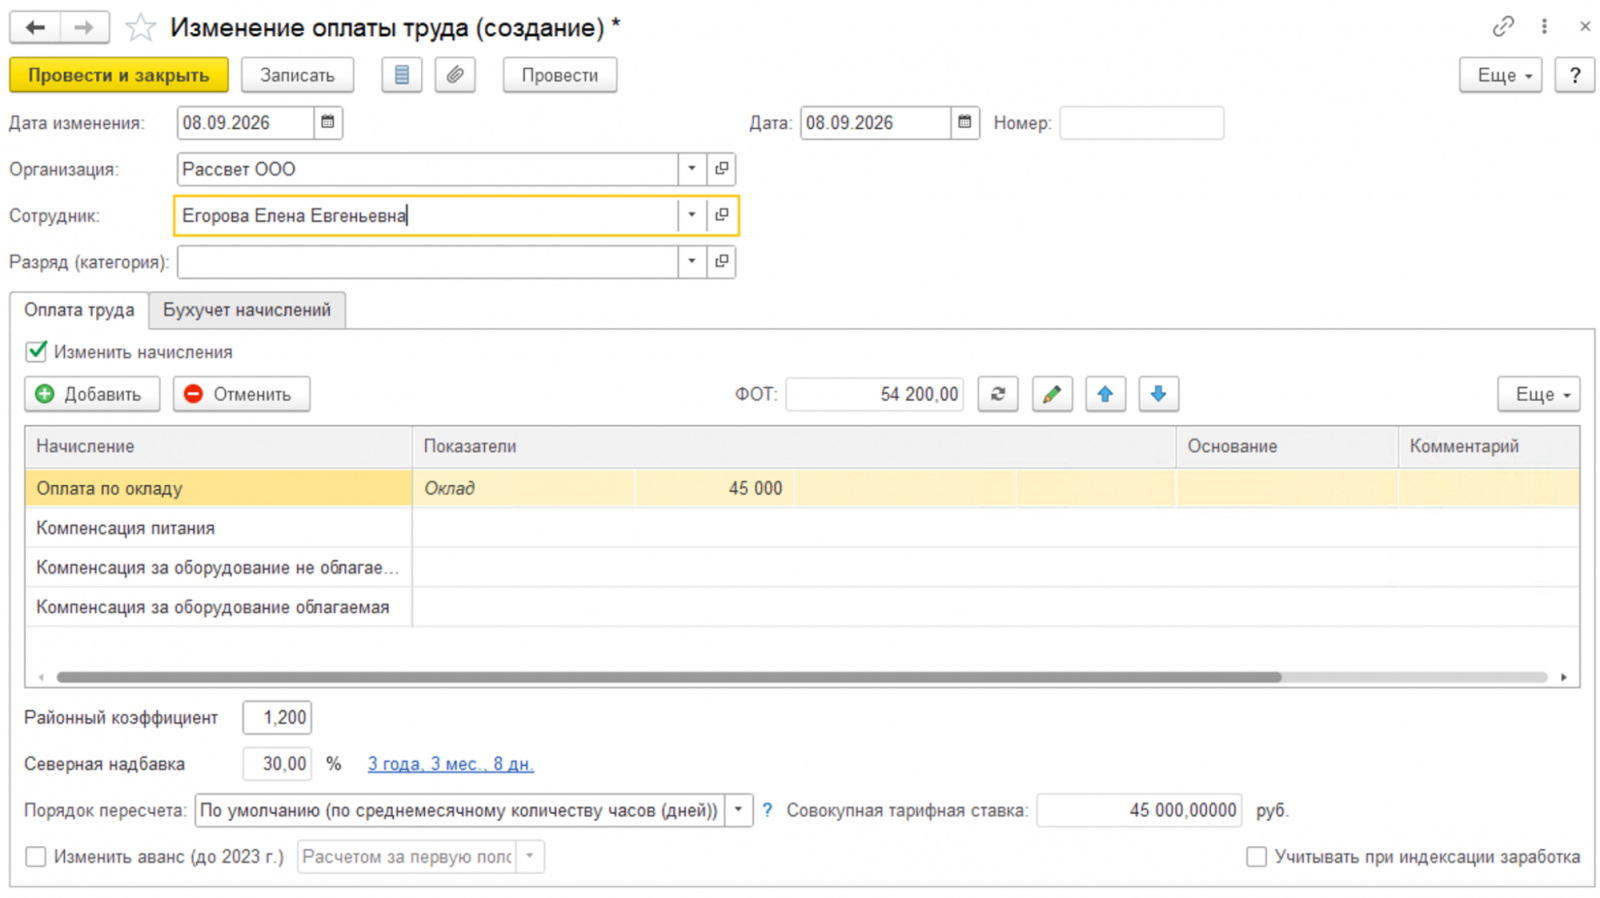Open the Организация record via open icon

coord(721,169)
